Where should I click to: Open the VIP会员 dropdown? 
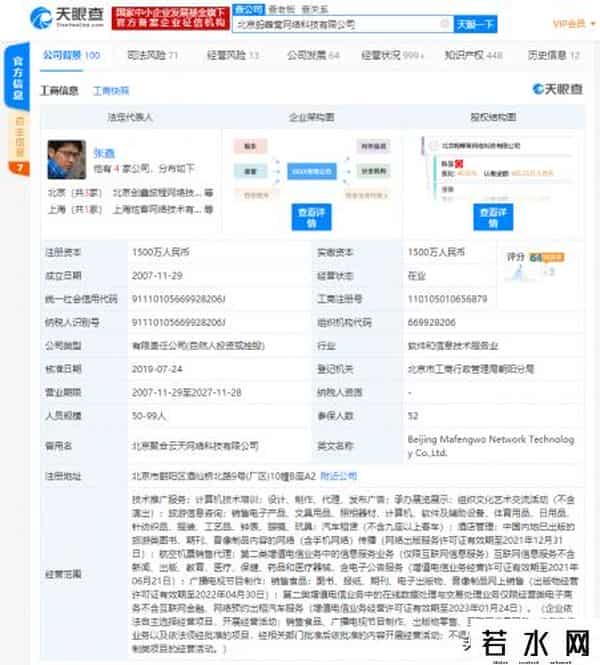tap(574, 24)
